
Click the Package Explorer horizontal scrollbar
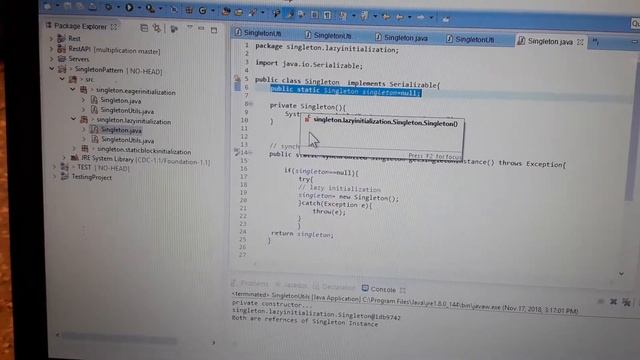click(119, 339)
